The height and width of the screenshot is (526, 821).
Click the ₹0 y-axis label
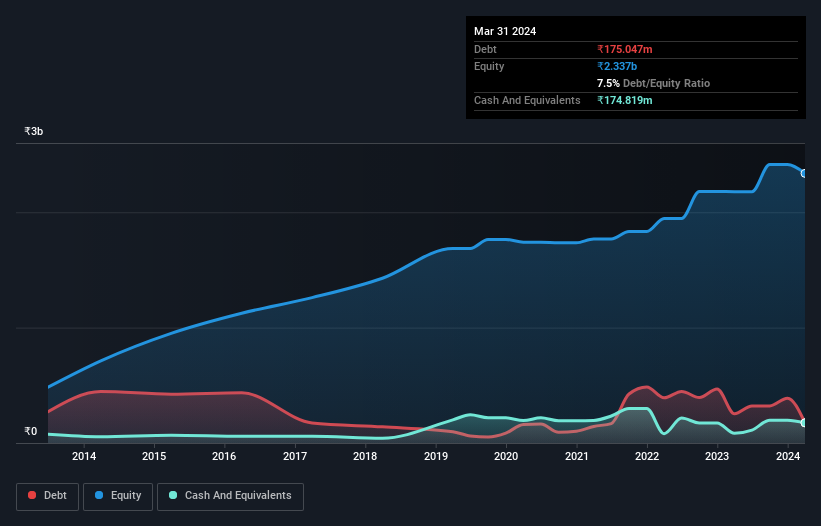point(30,431)
